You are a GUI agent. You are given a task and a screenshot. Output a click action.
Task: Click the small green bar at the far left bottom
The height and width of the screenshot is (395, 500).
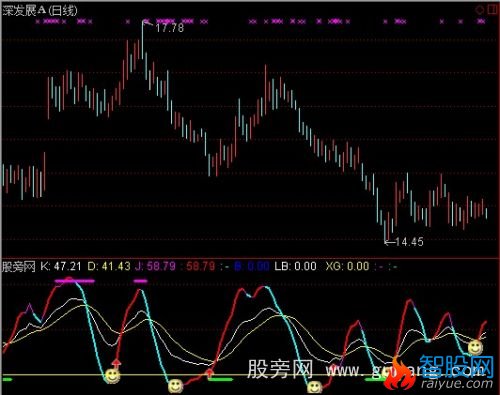7,379
